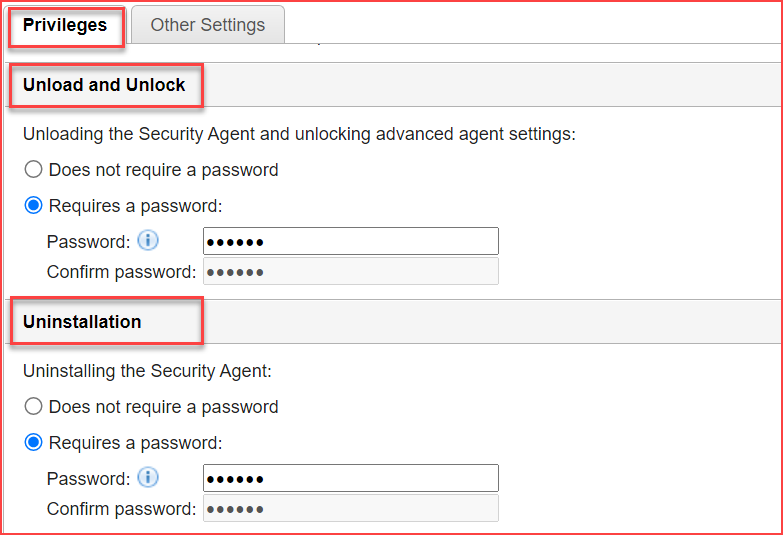
Task: Click 'Password:' label in Uninstallation section
Action: pos(88,478)
